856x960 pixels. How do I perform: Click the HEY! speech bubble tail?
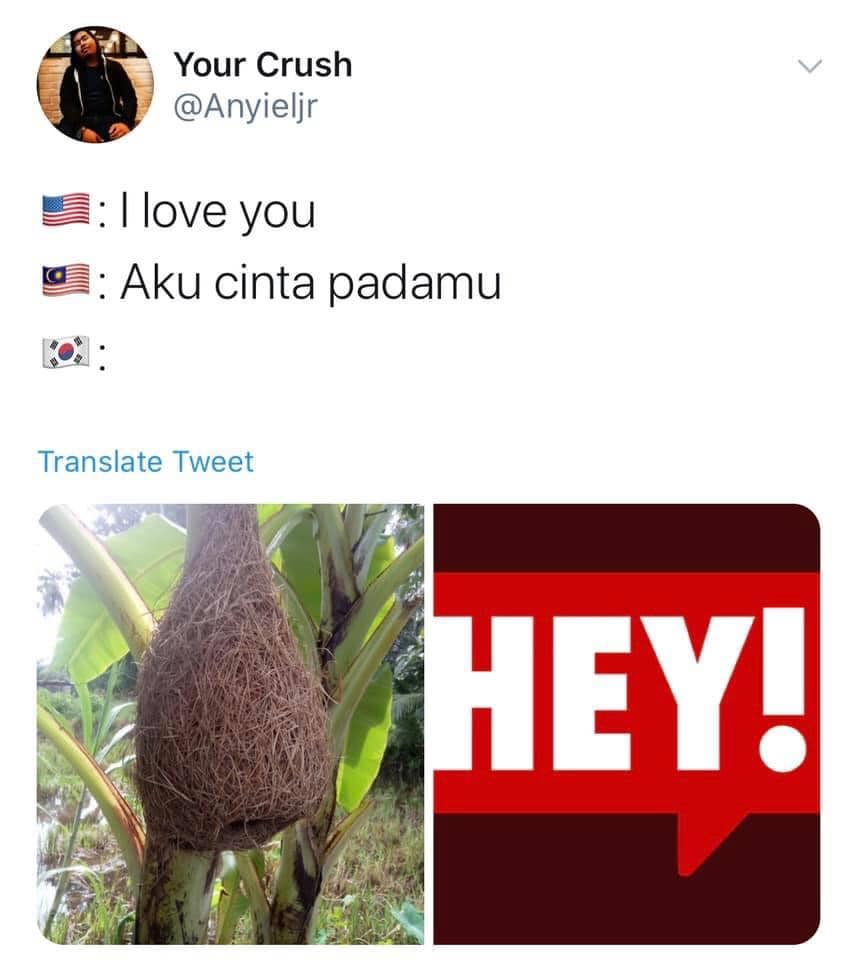(x=710, y=844)
